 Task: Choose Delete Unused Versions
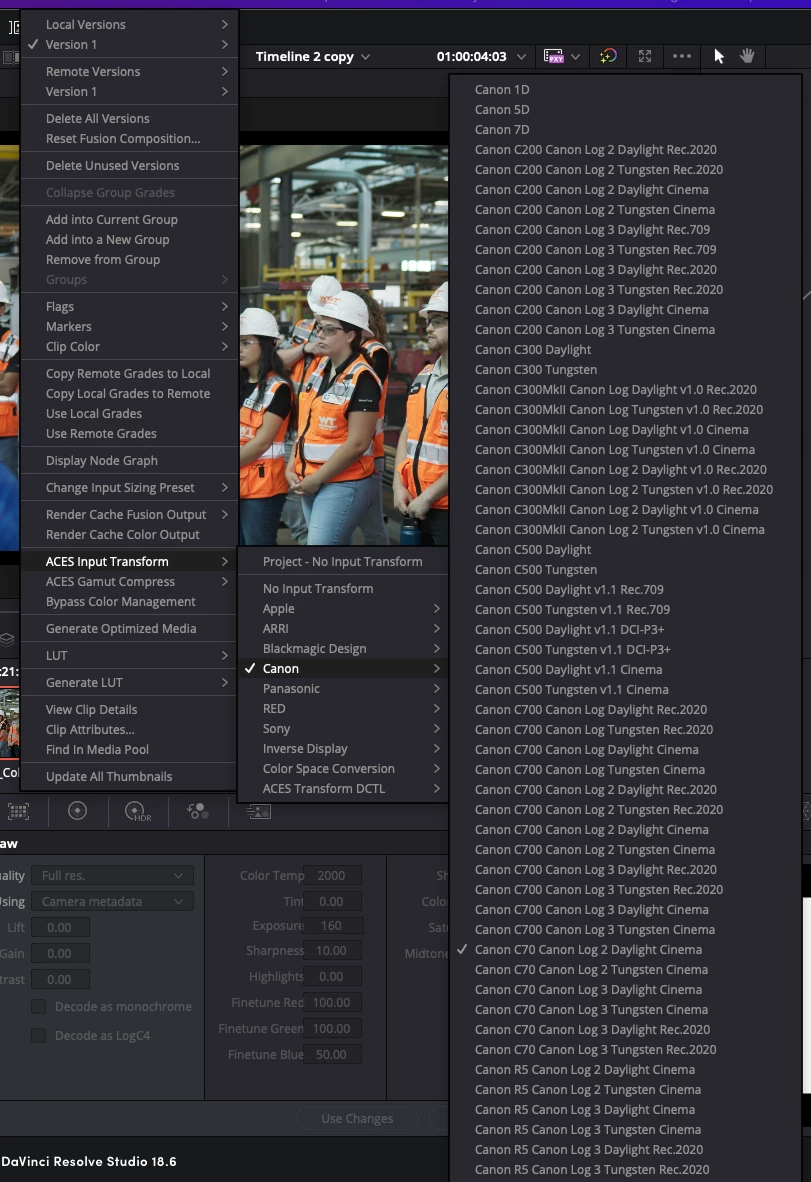coord(130,166)
